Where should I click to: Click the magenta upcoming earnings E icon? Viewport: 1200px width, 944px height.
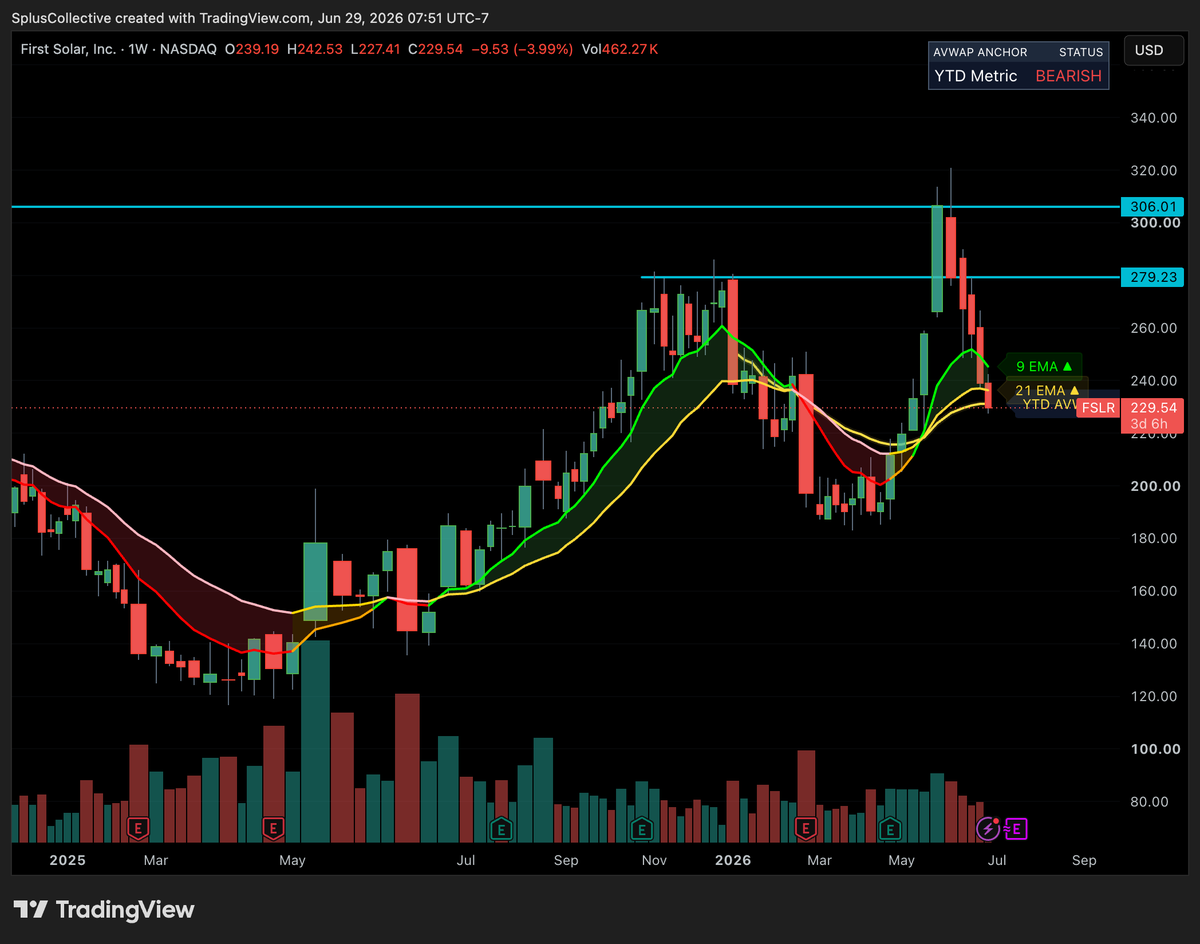coord(1016,828)
